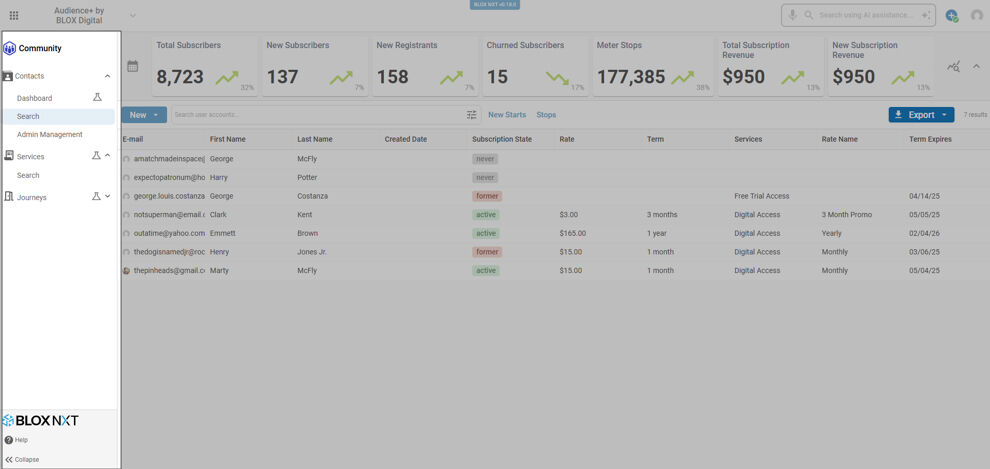The width and height of the screenshot is (990, 469).
Task: Open the blue plus status icon
Action: click(x=951, y=16)
